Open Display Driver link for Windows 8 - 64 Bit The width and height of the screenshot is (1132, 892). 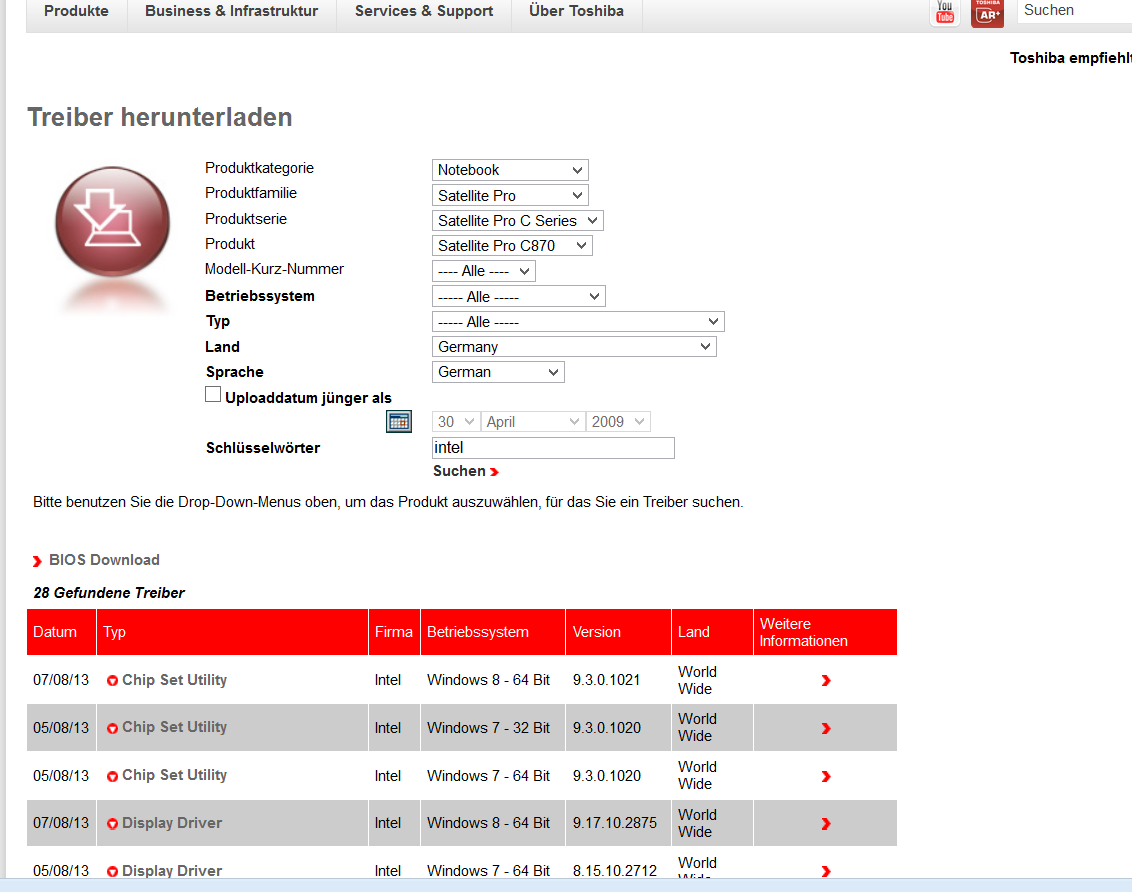[x=172, y=823]
